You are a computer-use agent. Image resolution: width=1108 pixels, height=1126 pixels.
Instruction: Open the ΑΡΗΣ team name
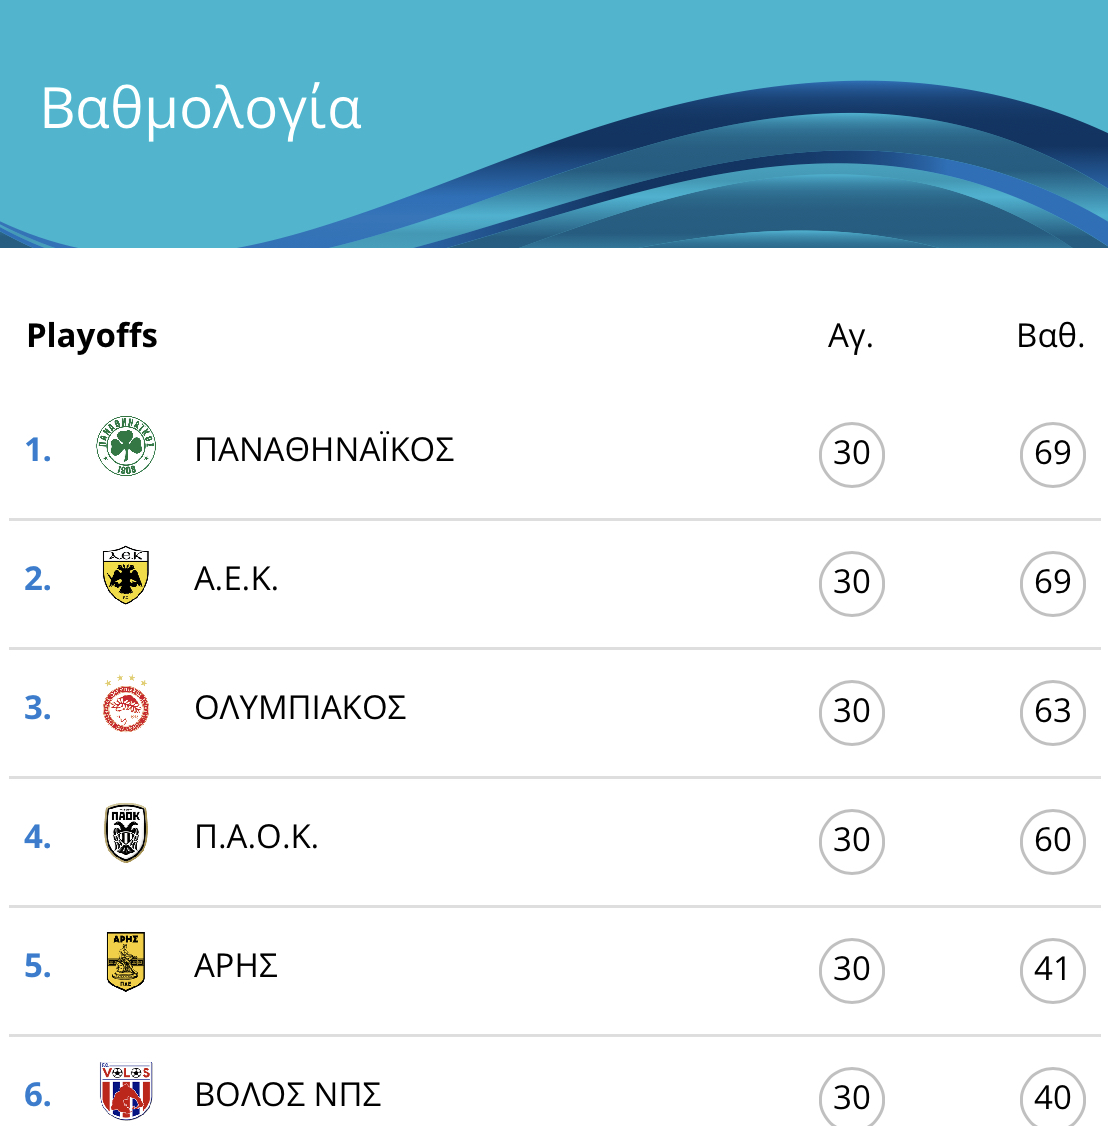[236, 966]
